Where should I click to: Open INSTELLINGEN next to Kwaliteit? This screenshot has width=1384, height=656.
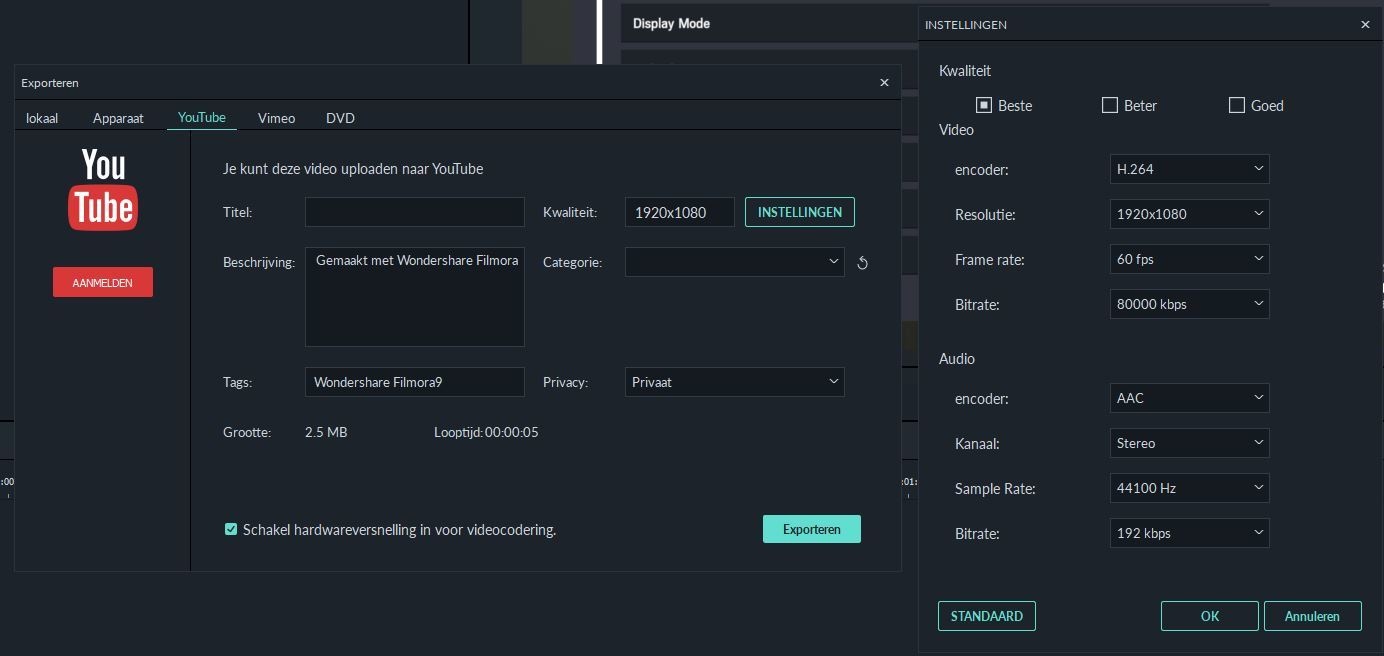coord(800,212)
